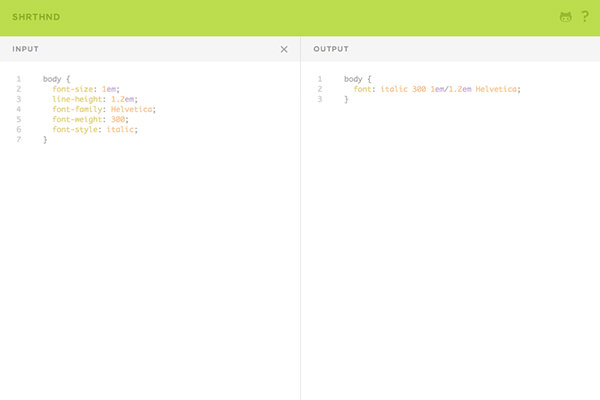600x400 pixels.
Task: Click the SHRTHND logo
Action: 36,17
